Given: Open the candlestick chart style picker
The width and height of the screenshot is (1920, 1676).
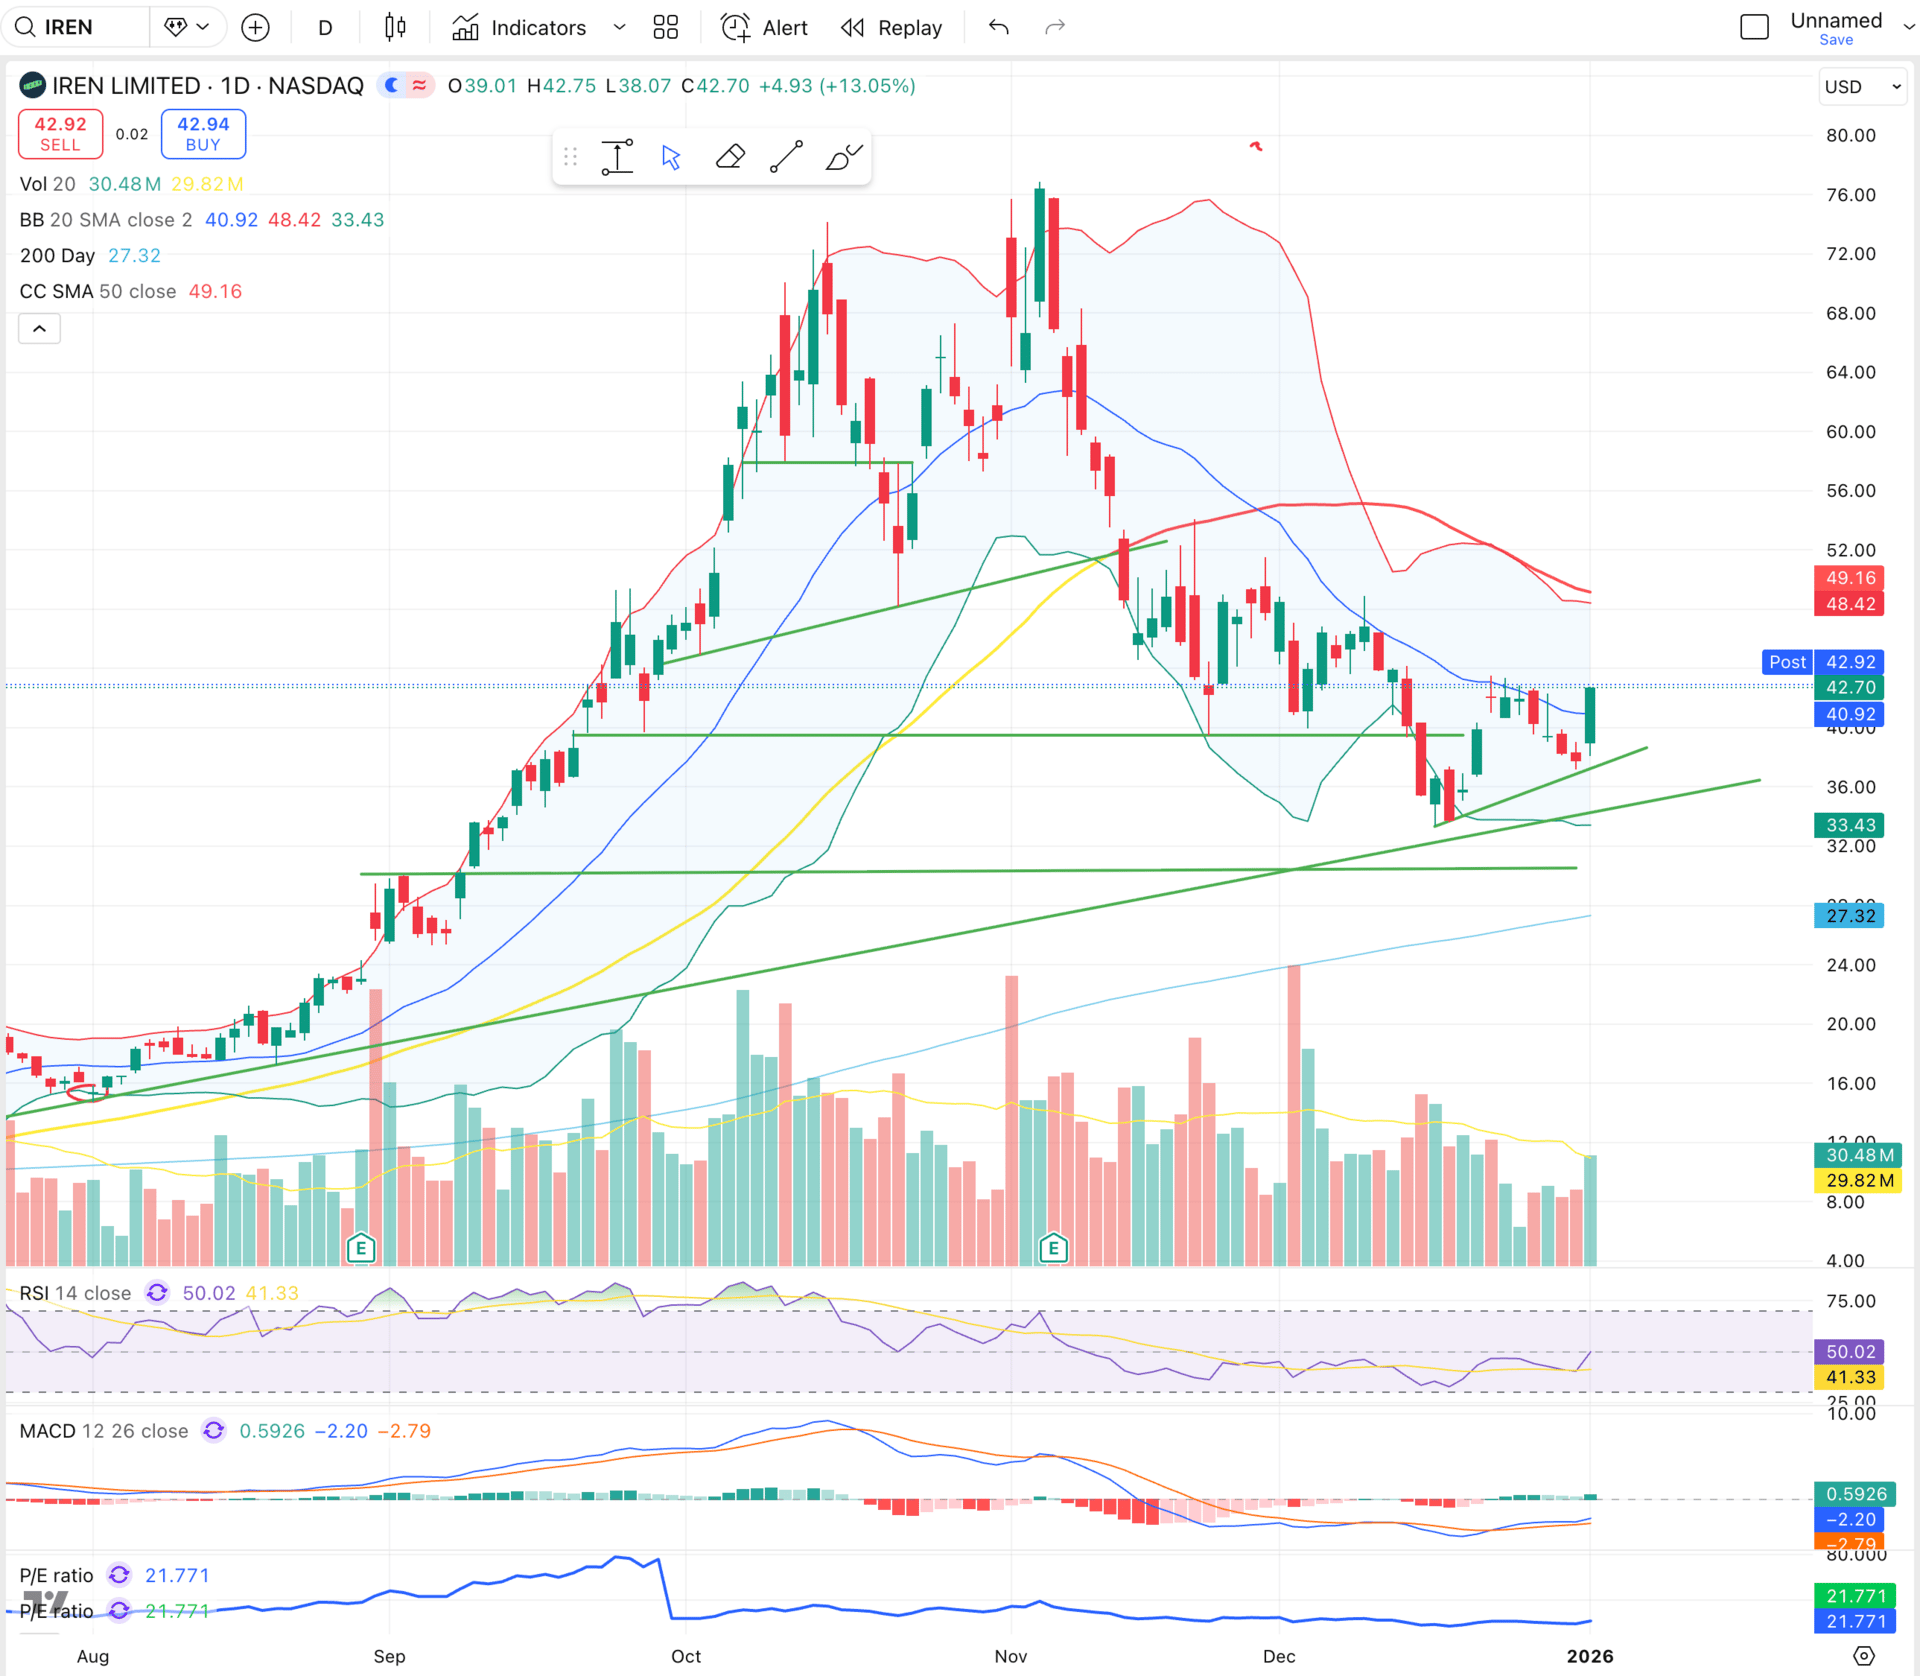Looking at the screenshot, I should (x=396, y=27).
